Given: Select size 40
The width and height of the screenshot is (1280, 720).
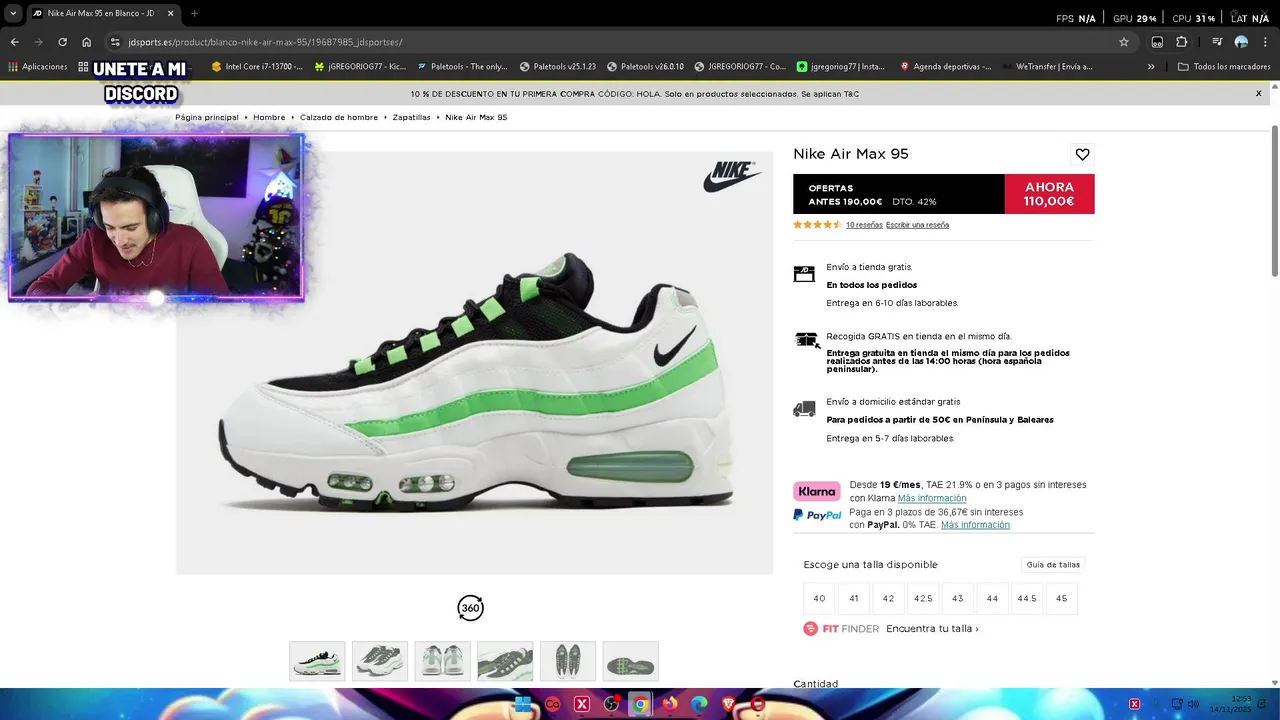Looking at the screenshot, I should click(819, 598).
